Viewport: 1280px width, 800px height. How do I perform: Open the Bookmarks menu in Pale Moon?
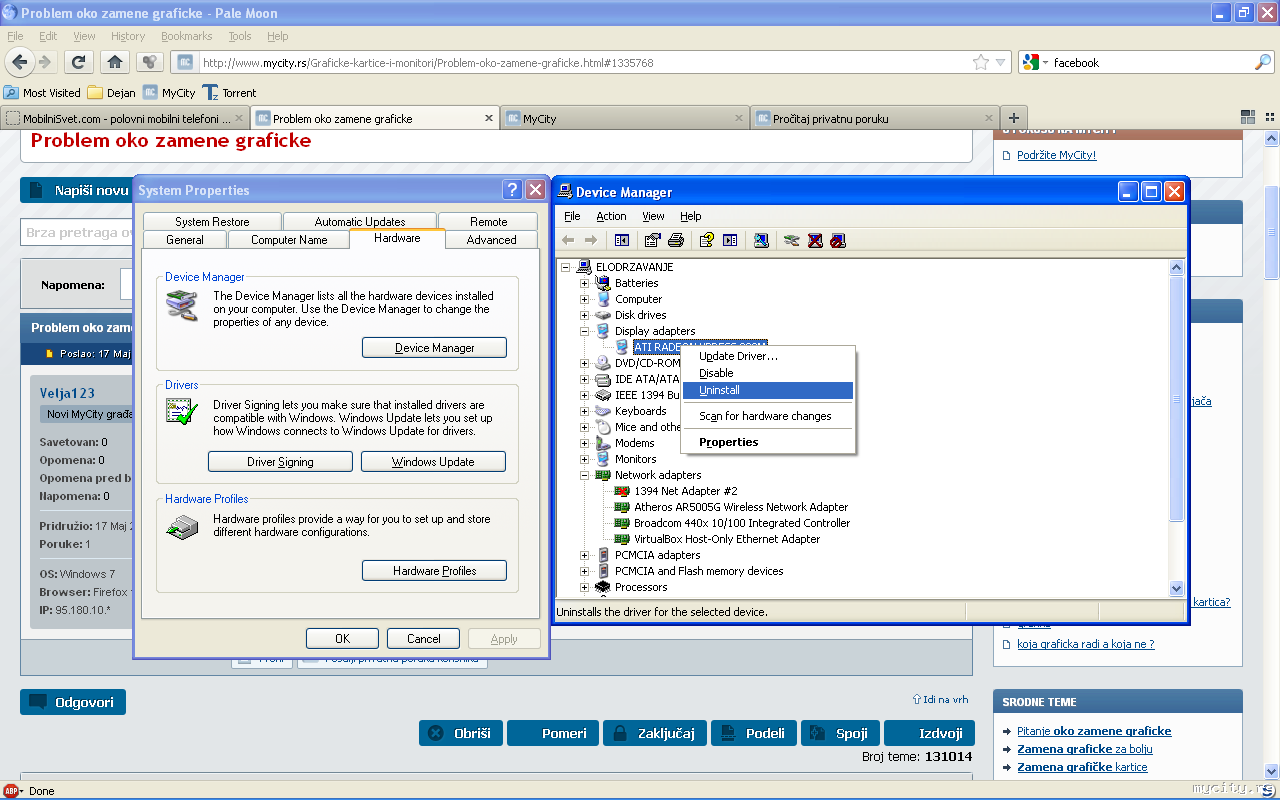(187, 36)
